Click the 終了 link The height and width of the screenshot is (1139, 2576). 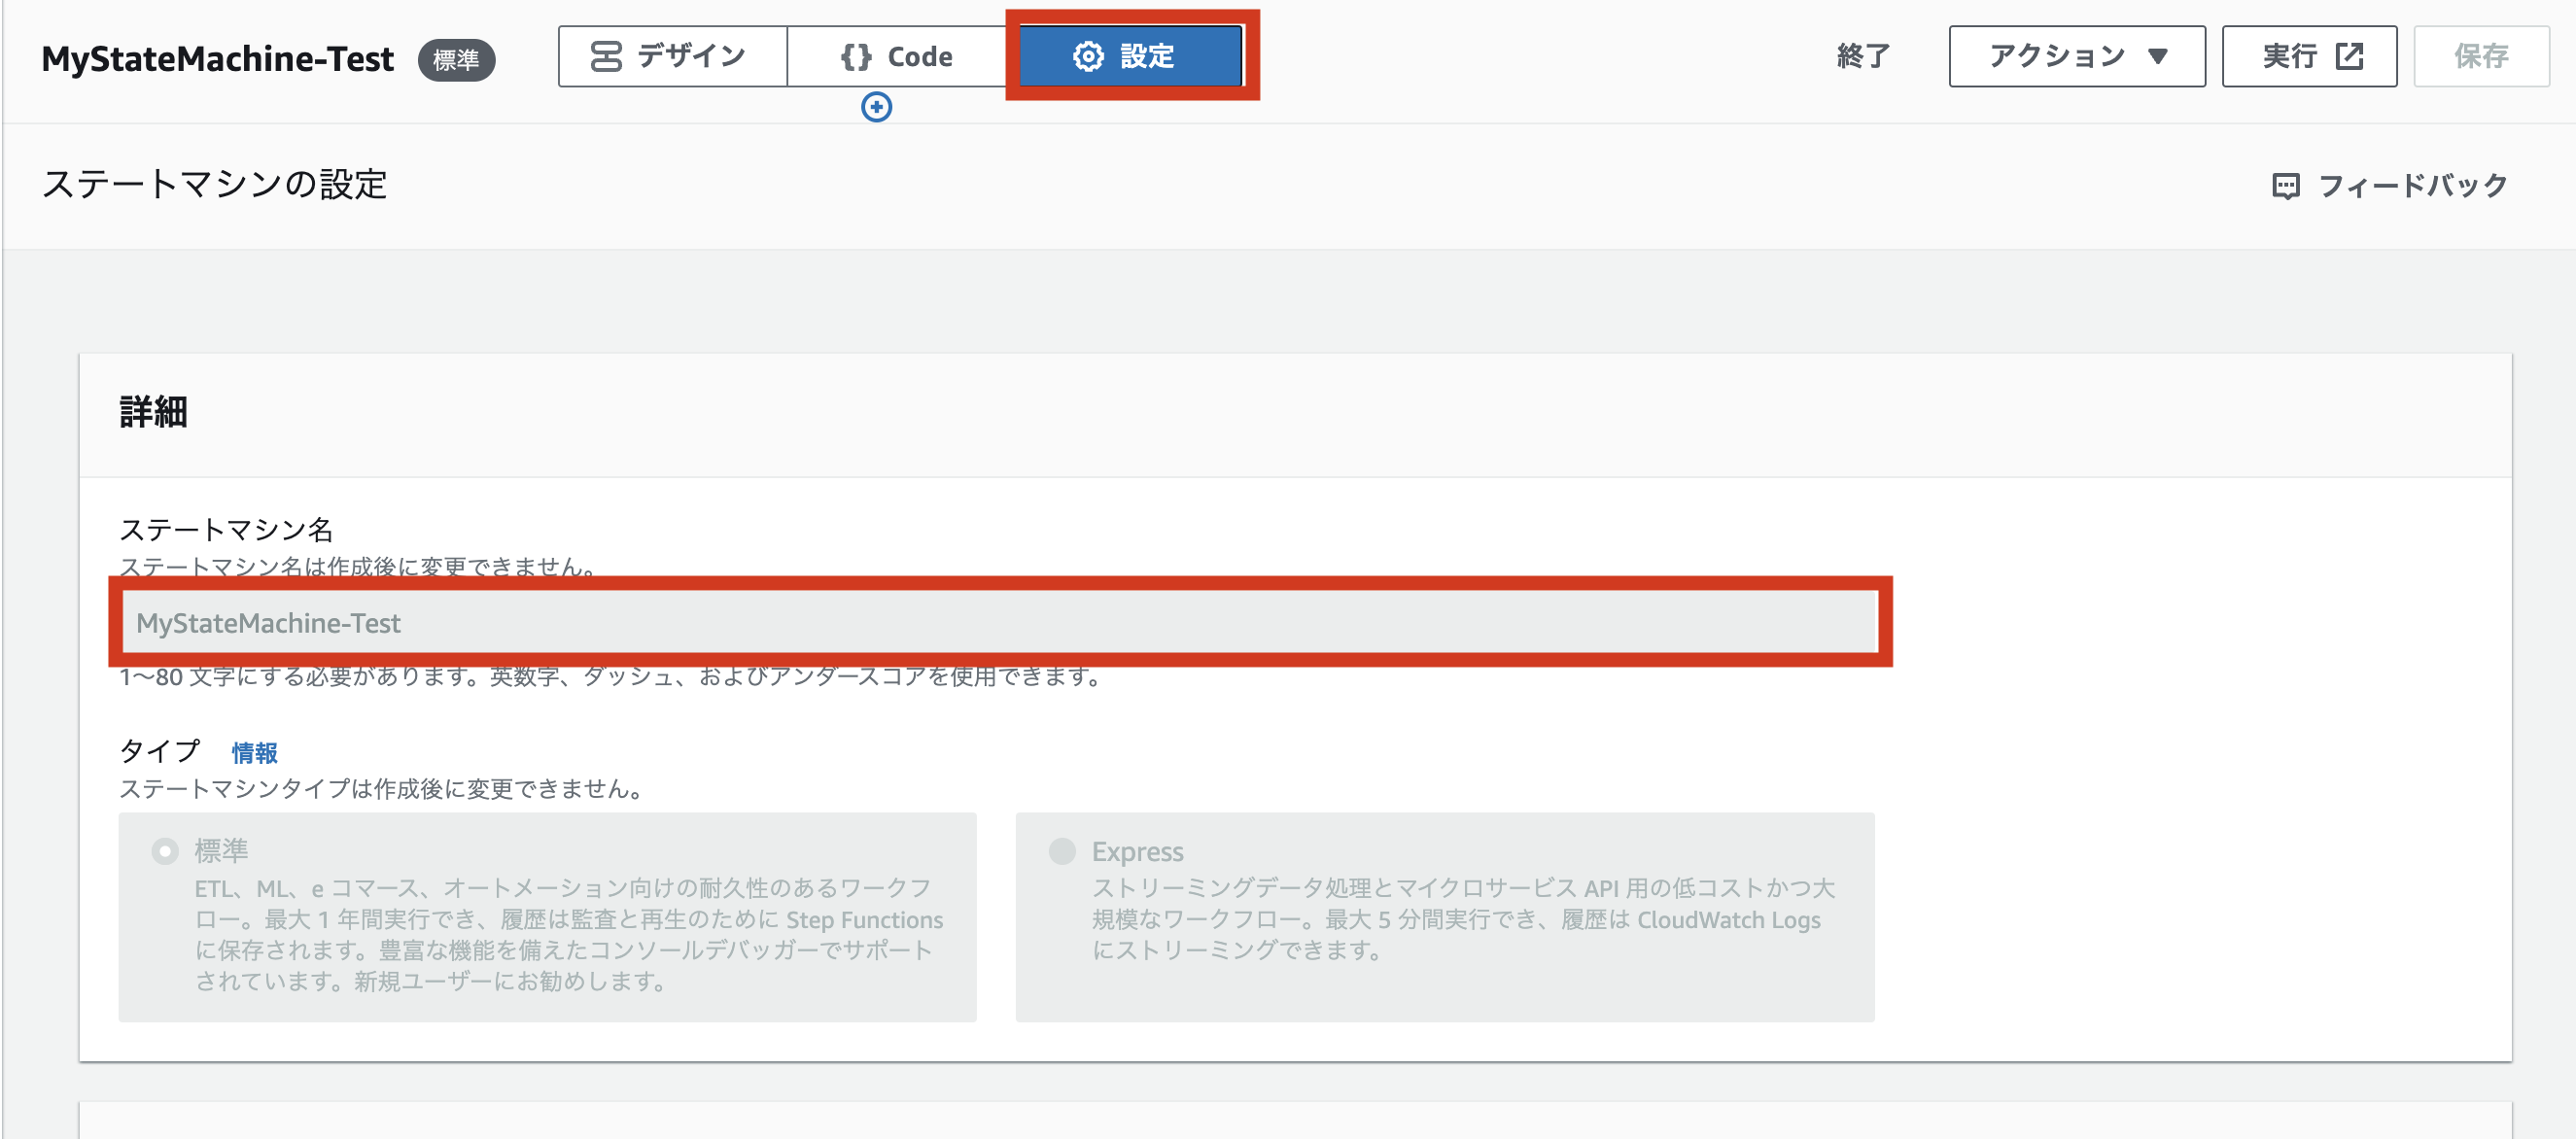point(1862,57)
